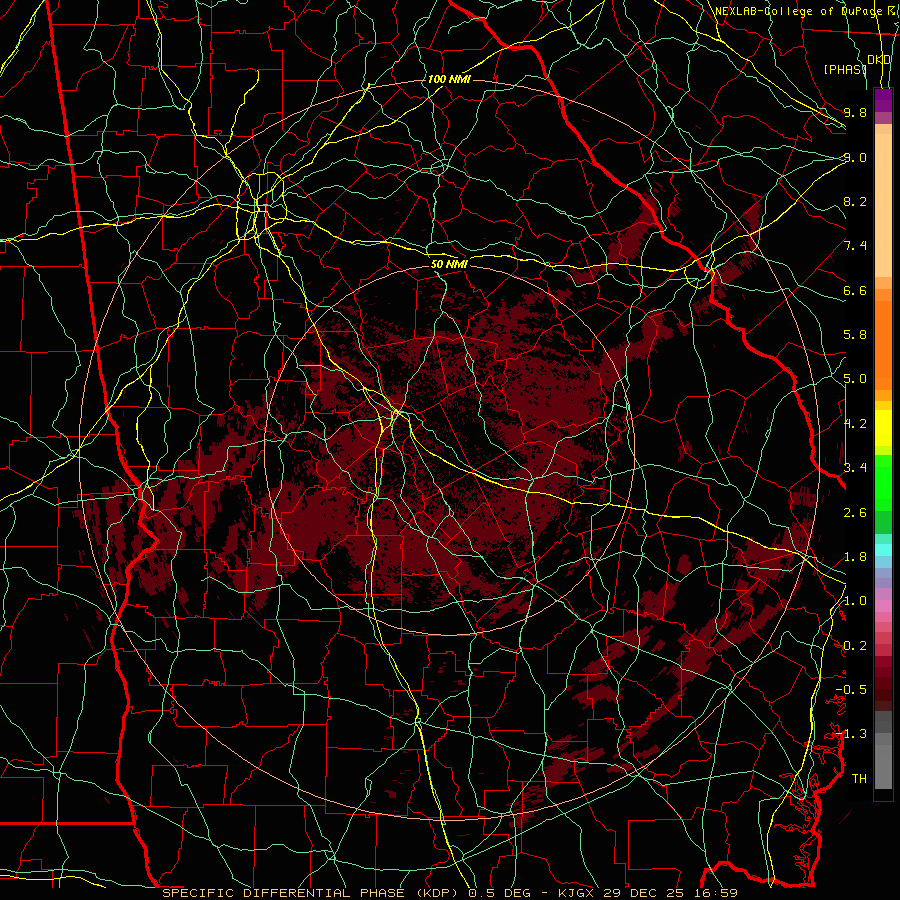Click the 0.2 value on the scale
900x900 pixels.
click(855, 646)
